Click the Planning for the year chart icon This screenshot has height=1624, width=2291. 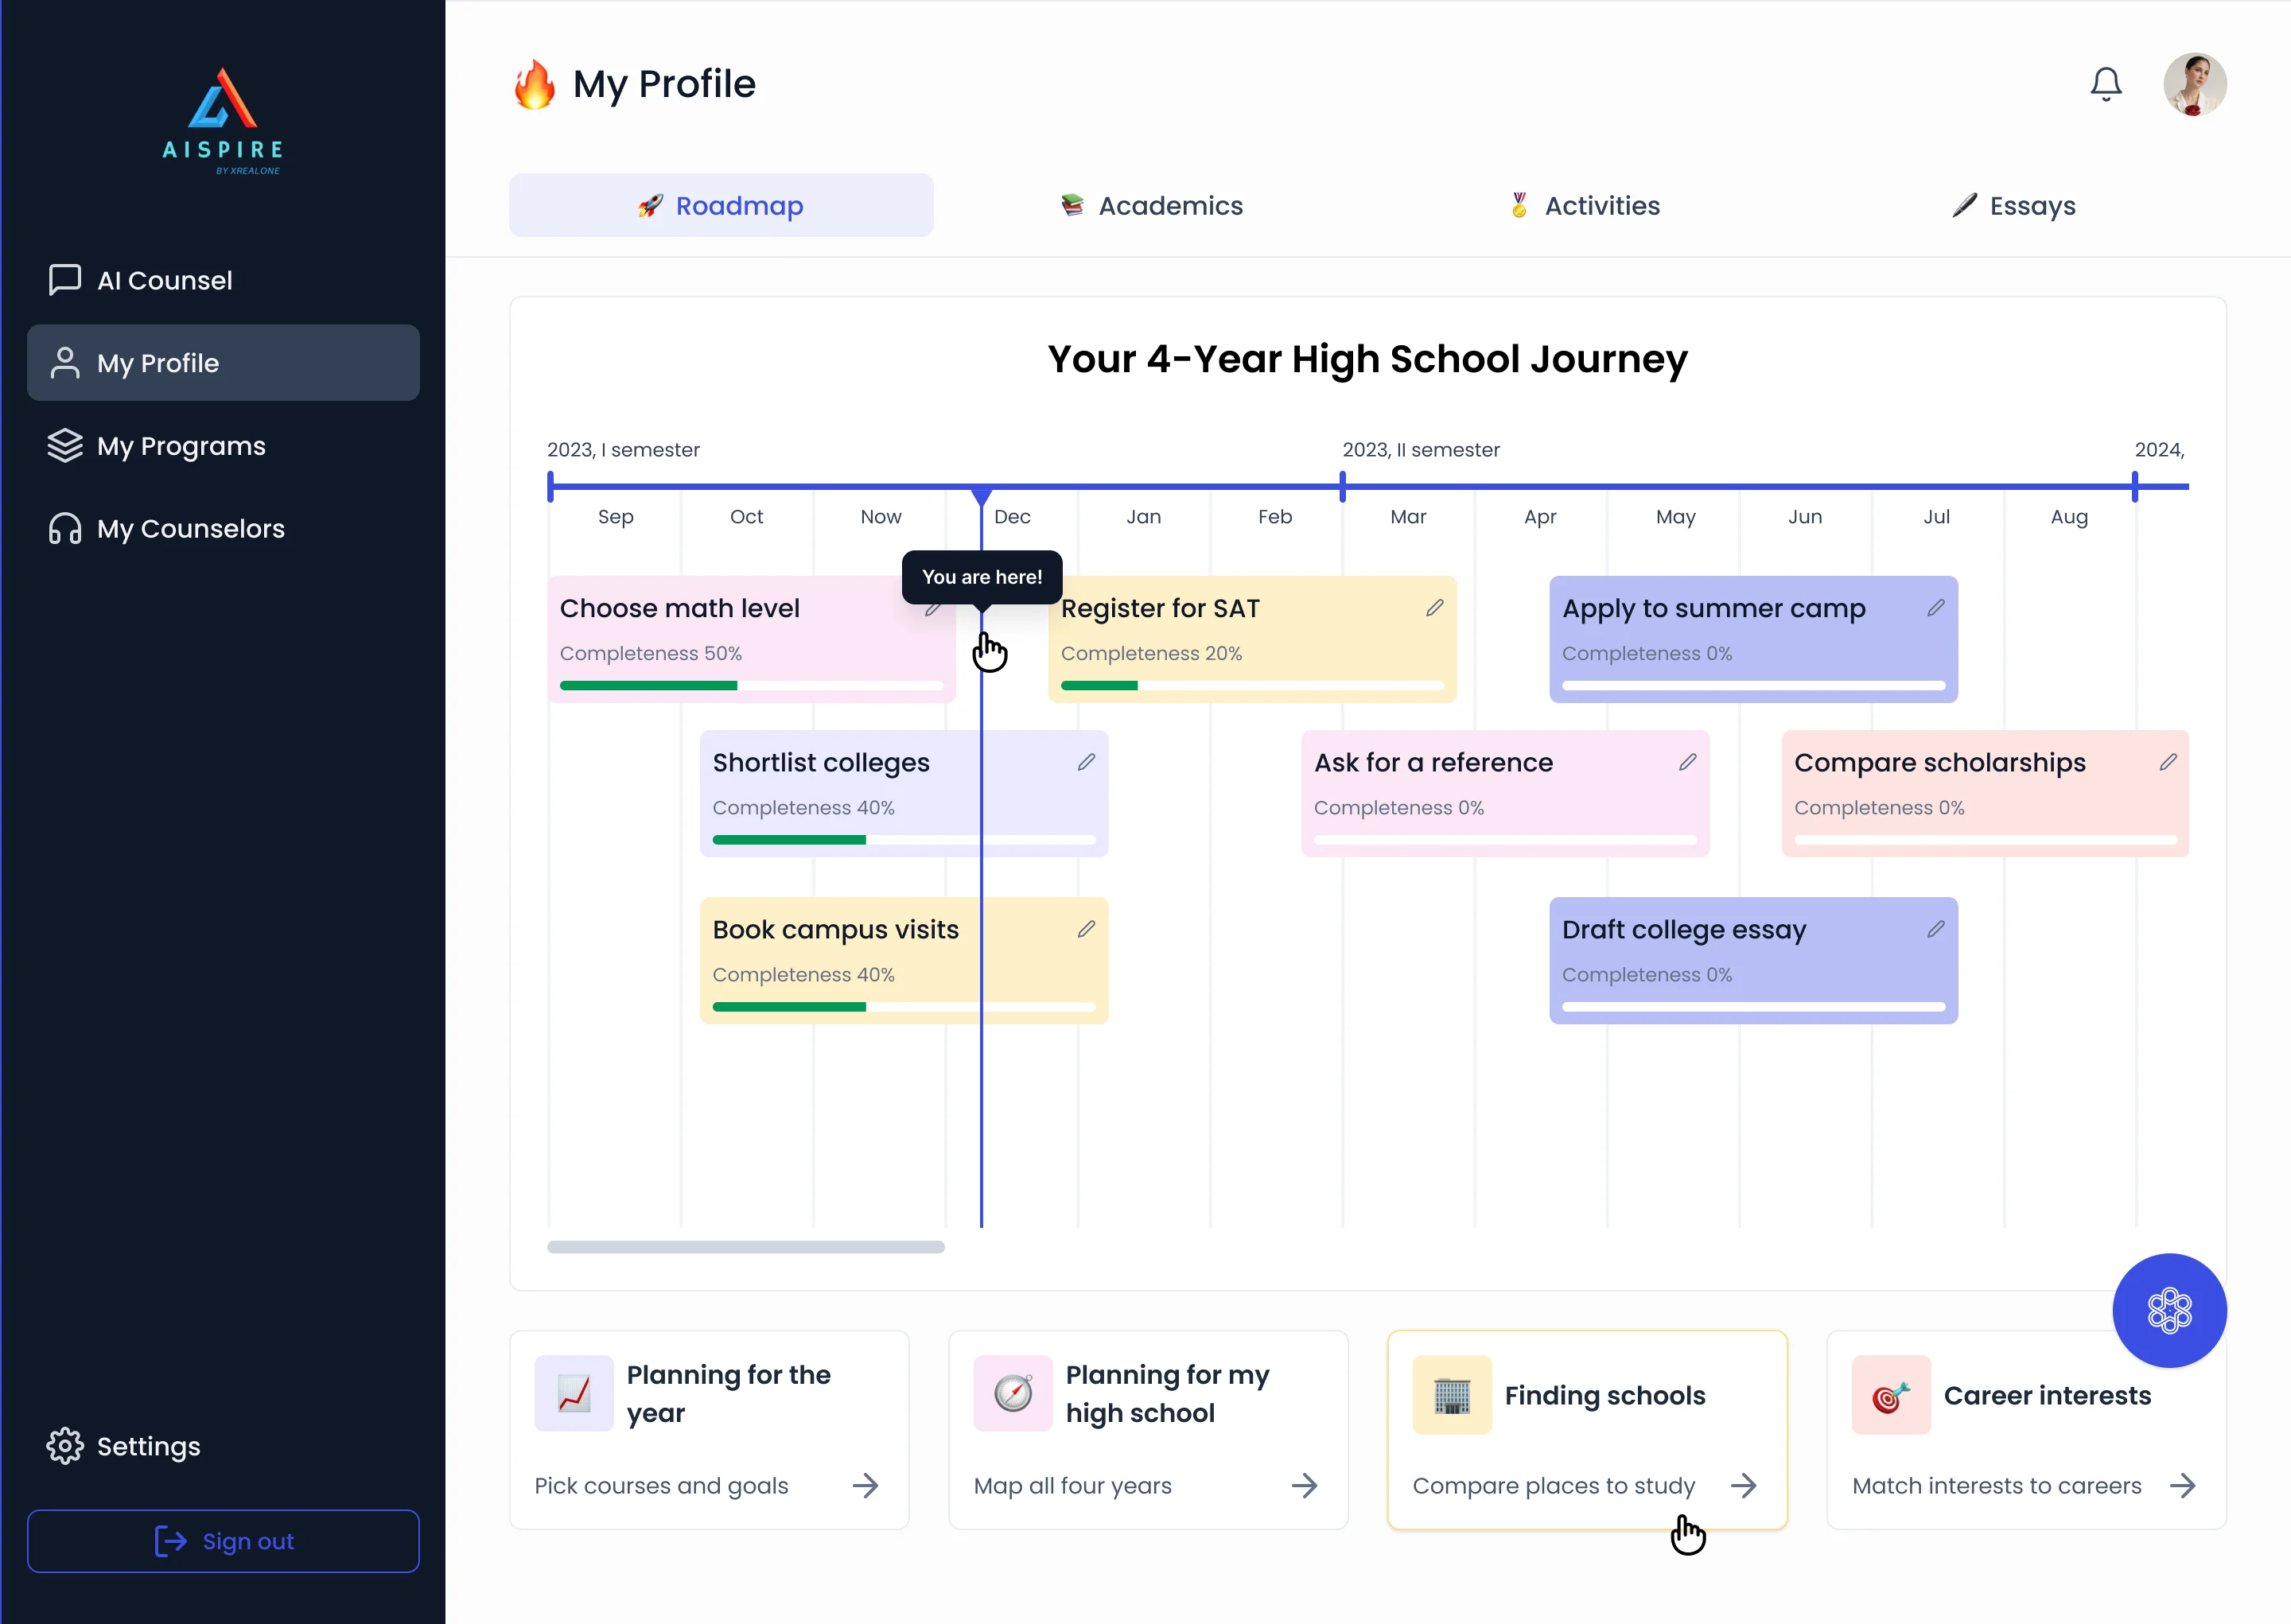[x=574, y=1394]
